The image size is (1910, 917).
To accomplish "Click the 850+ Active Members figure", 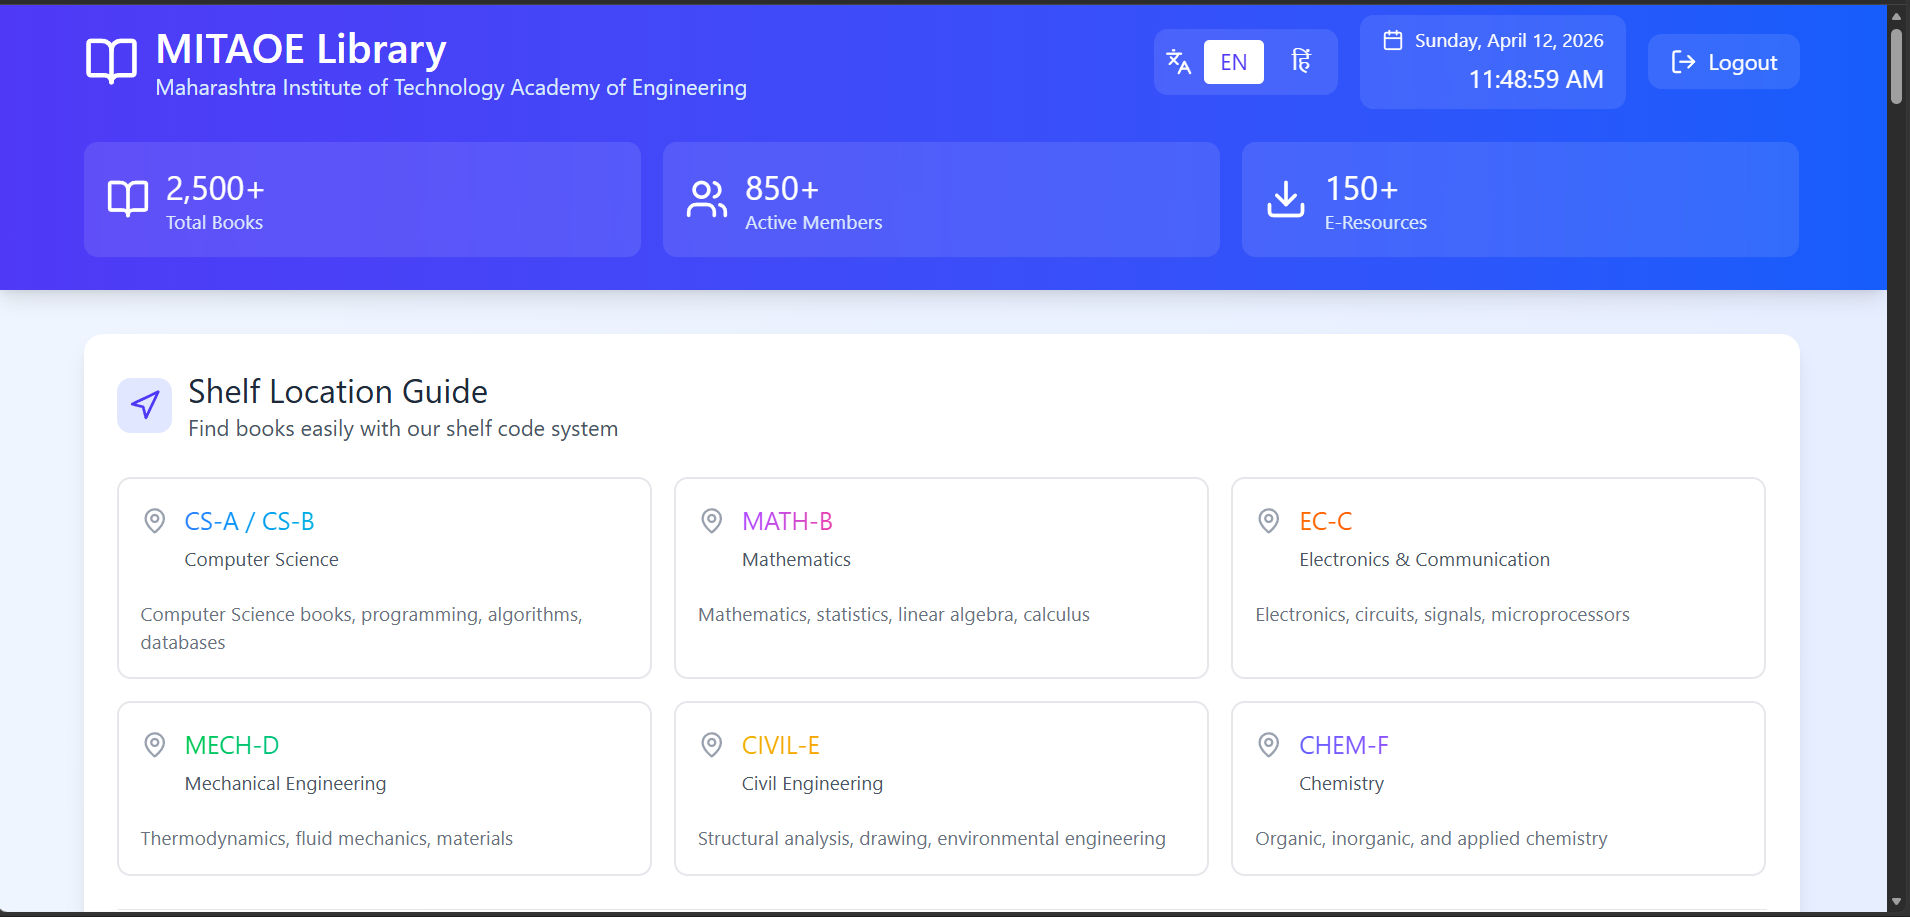I will pos(782,188).
